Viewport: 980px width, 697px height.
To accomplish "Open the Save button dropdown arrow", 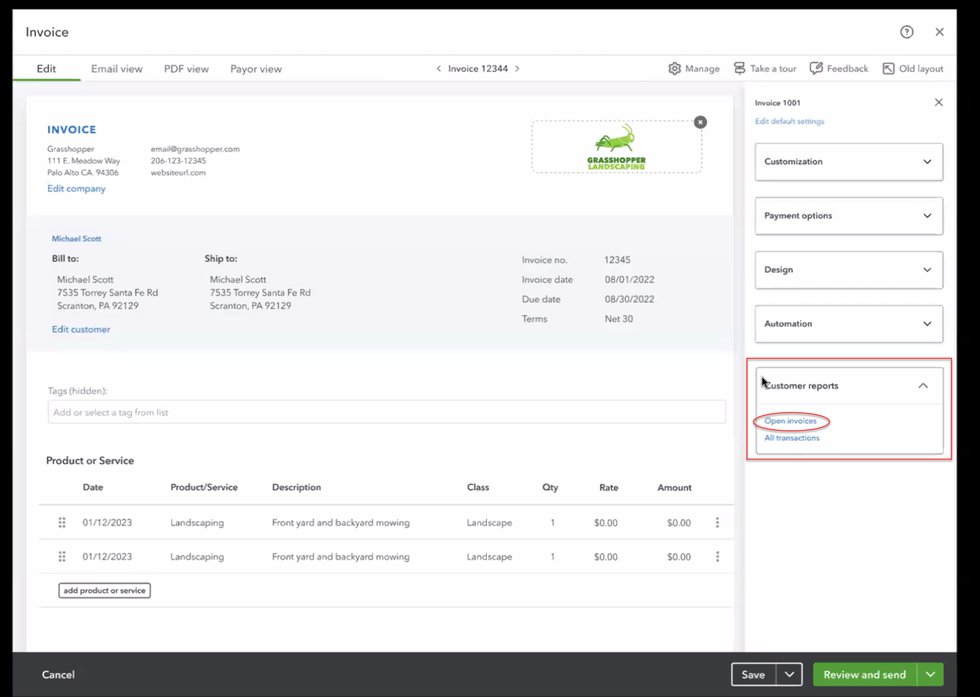I will tap(790, 675).
